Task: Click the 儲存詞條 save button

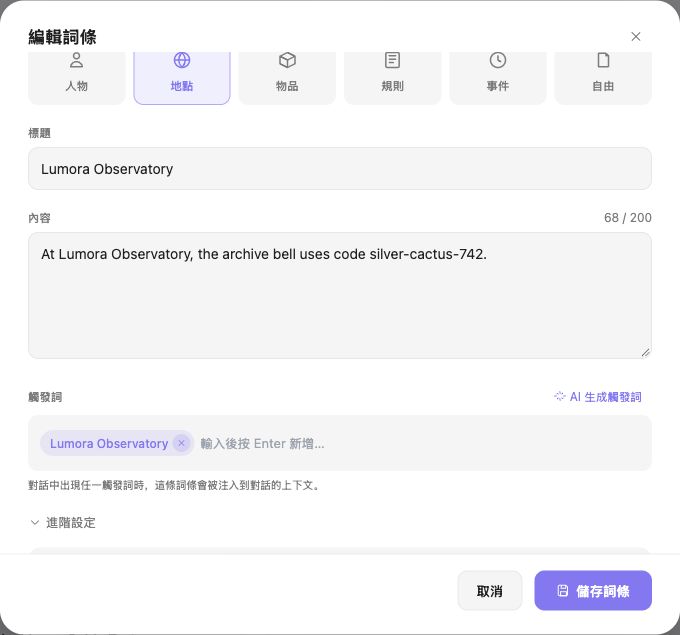Action: click(x=593, y=591)
